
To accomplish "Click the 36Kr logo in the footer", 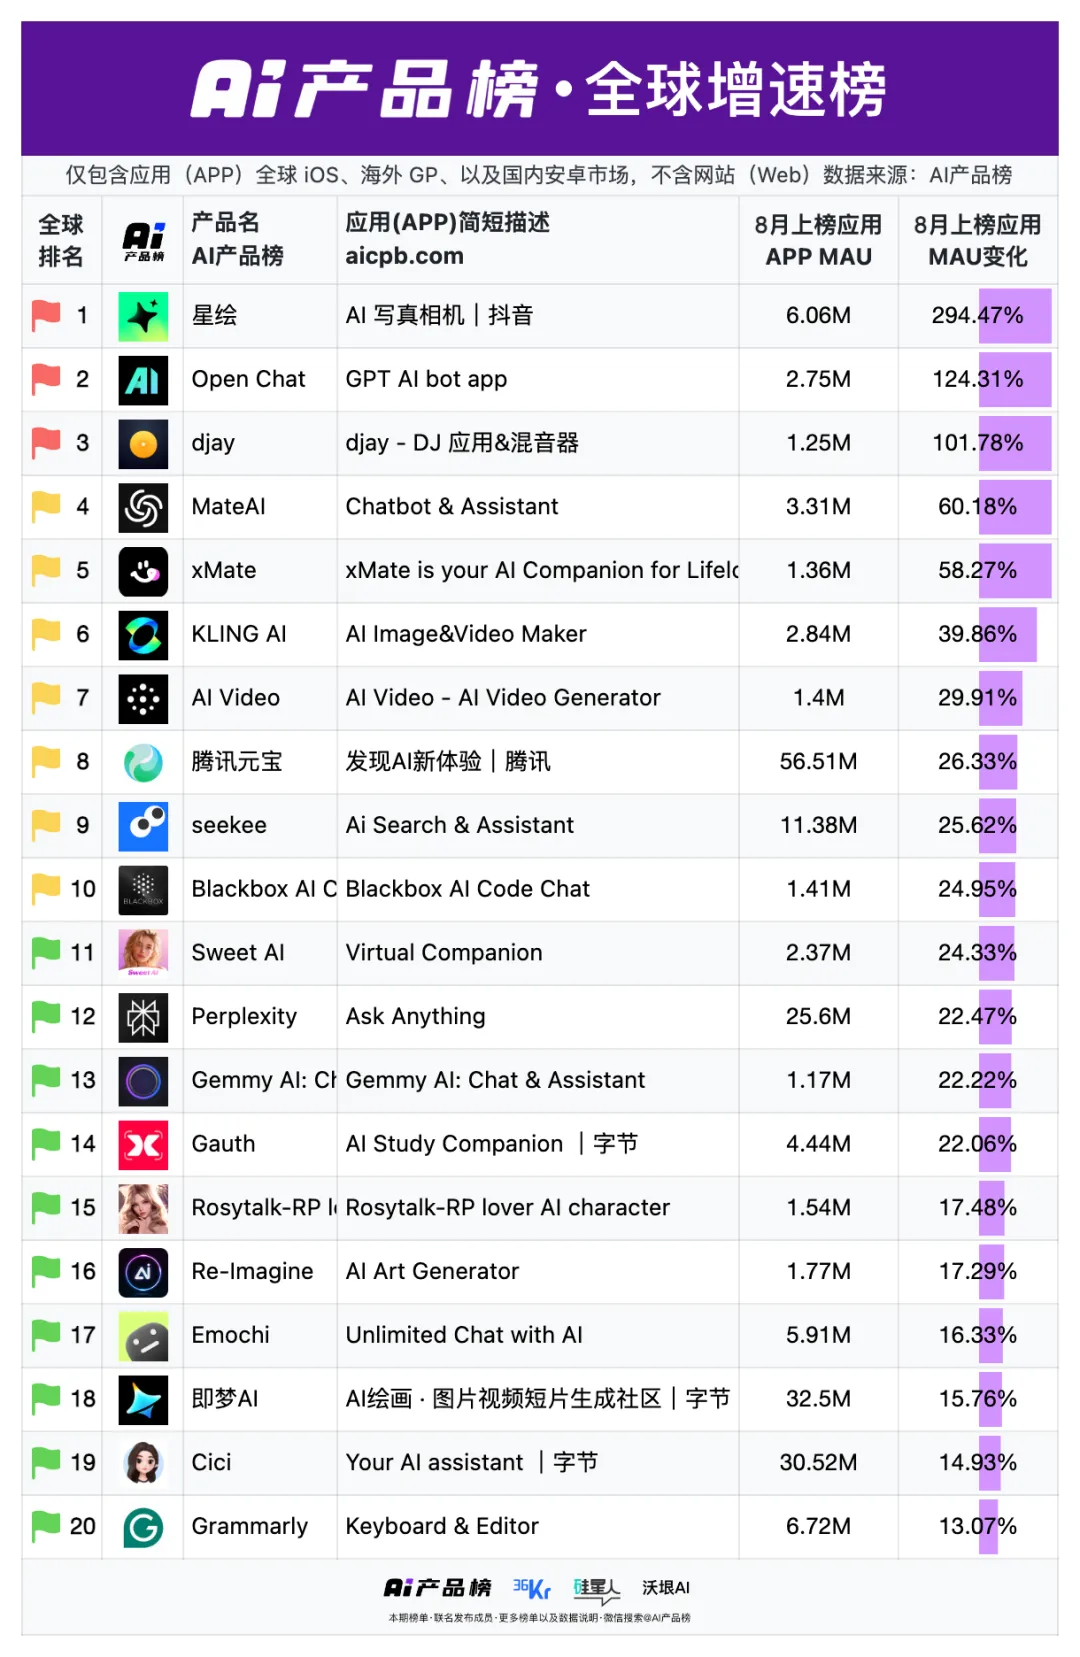I will tap(532, 1588).
